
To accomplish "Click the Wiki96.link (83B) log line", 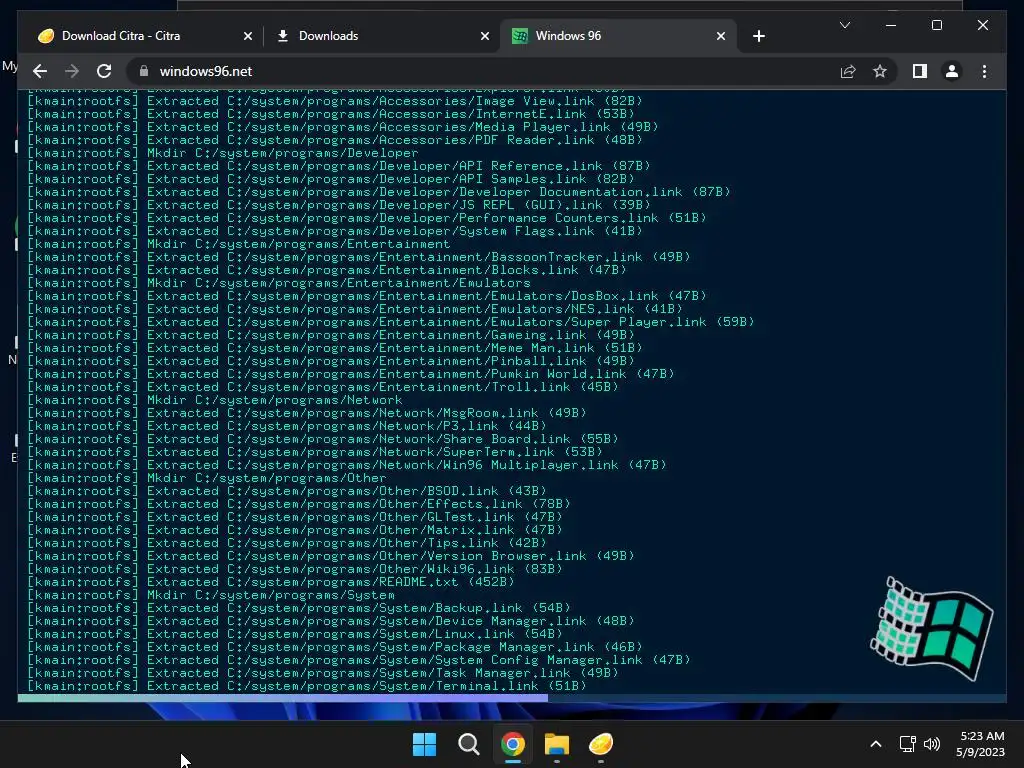I will pyautogui.click(x=295, y=569).
